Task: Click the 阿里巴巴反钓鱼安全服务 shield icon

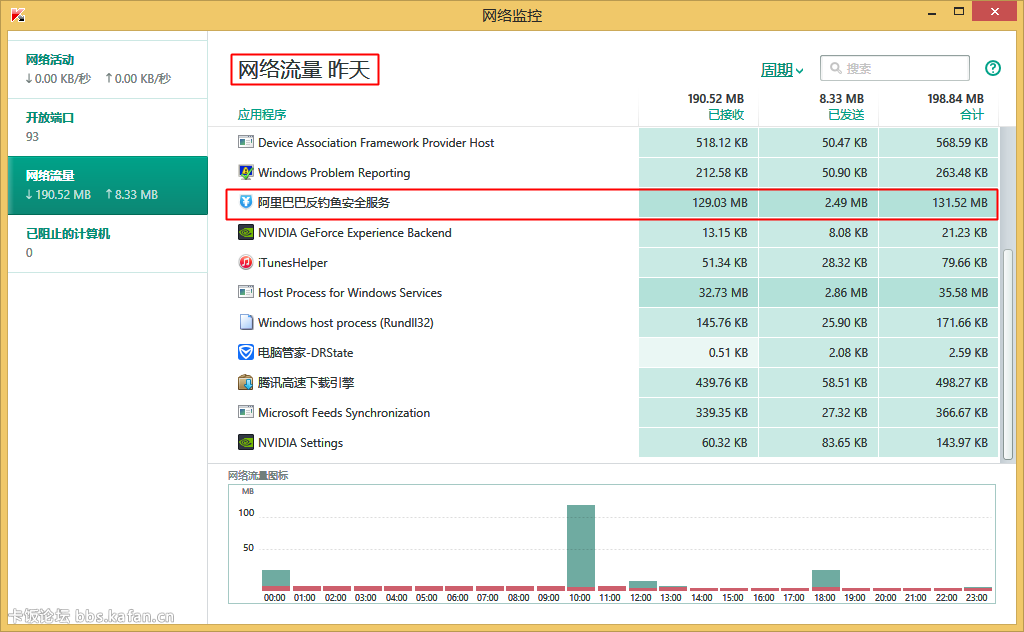Action: [x=246, y=202]
